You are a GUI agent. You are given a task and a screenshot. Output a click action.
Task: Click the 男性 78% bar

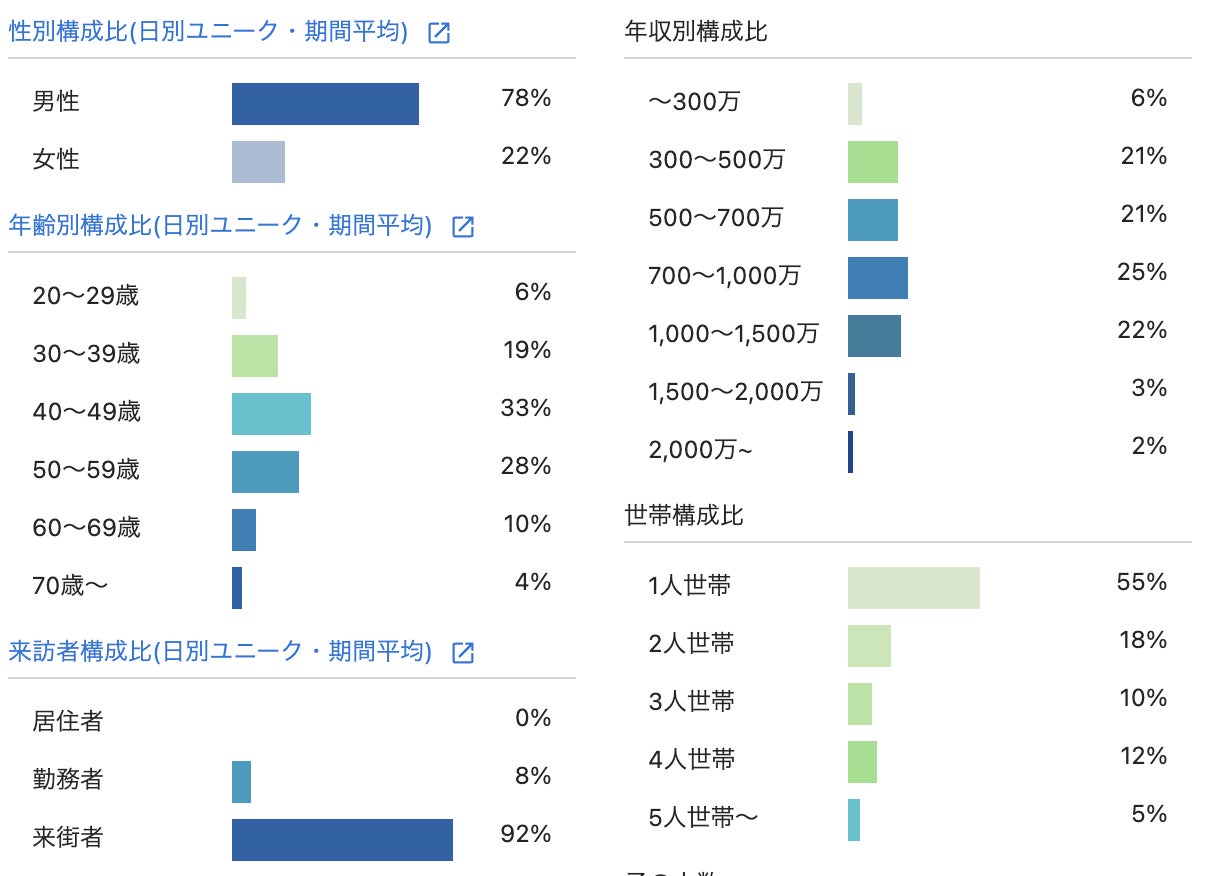pos(325,104)
